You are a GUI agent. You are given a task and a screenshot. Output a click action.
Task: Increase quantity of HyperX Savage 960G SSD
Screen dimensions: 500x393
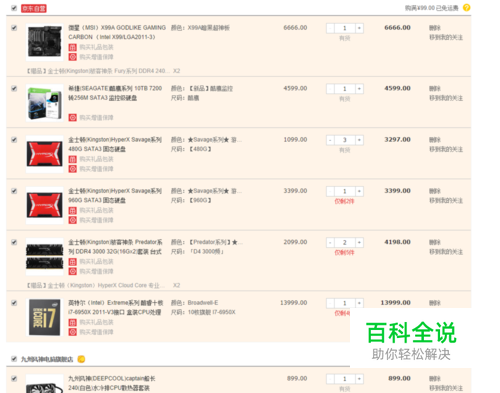tap(359, 191)
